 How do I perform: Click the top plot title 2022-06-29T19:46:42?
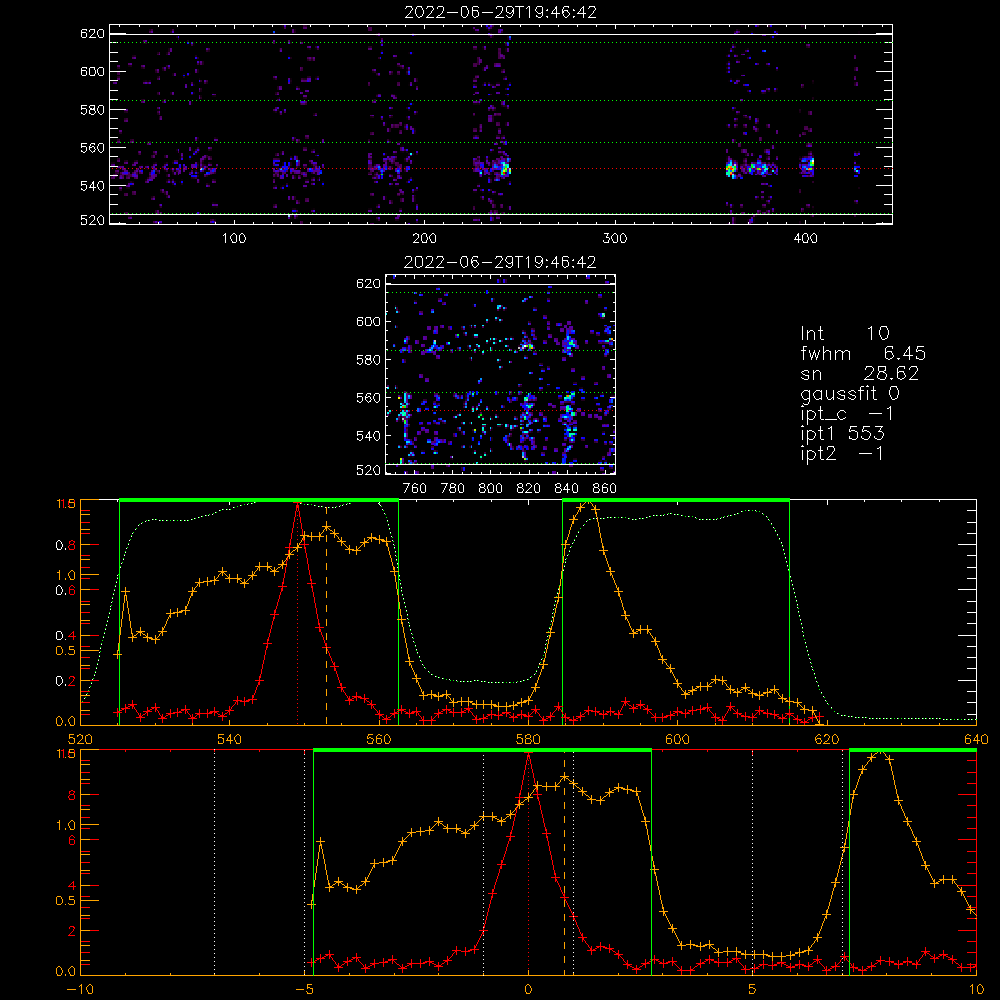point(501,12)
